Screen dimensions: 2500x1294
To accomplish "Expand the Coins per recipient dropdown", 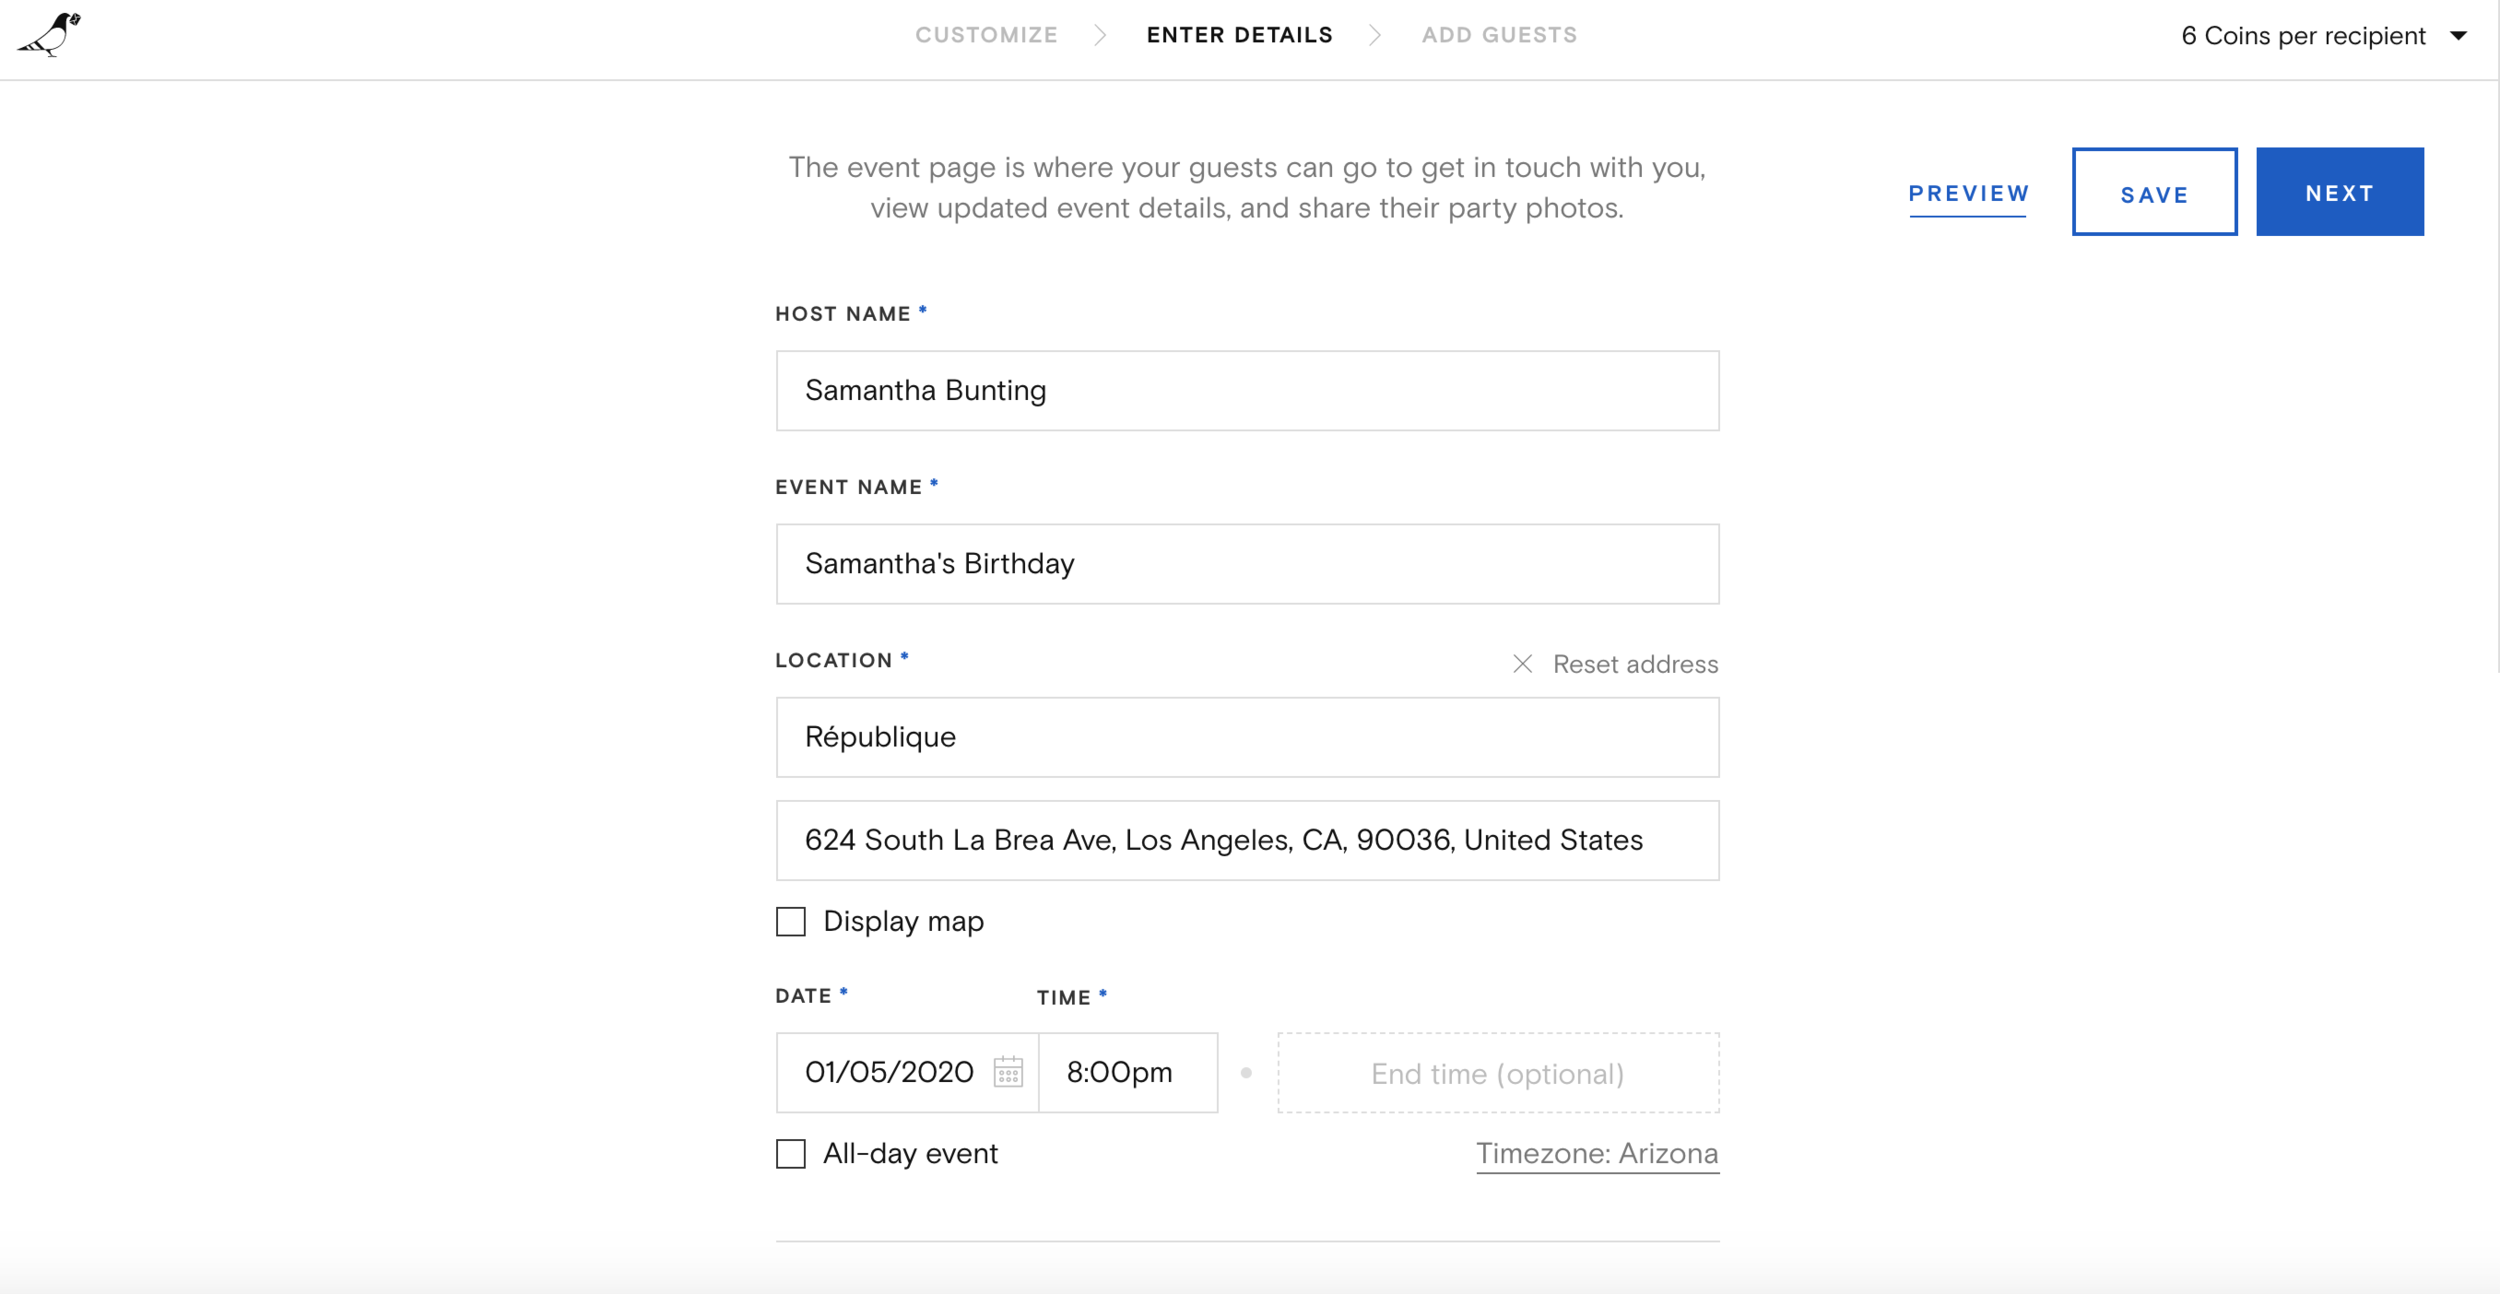I will point(2458,36).
